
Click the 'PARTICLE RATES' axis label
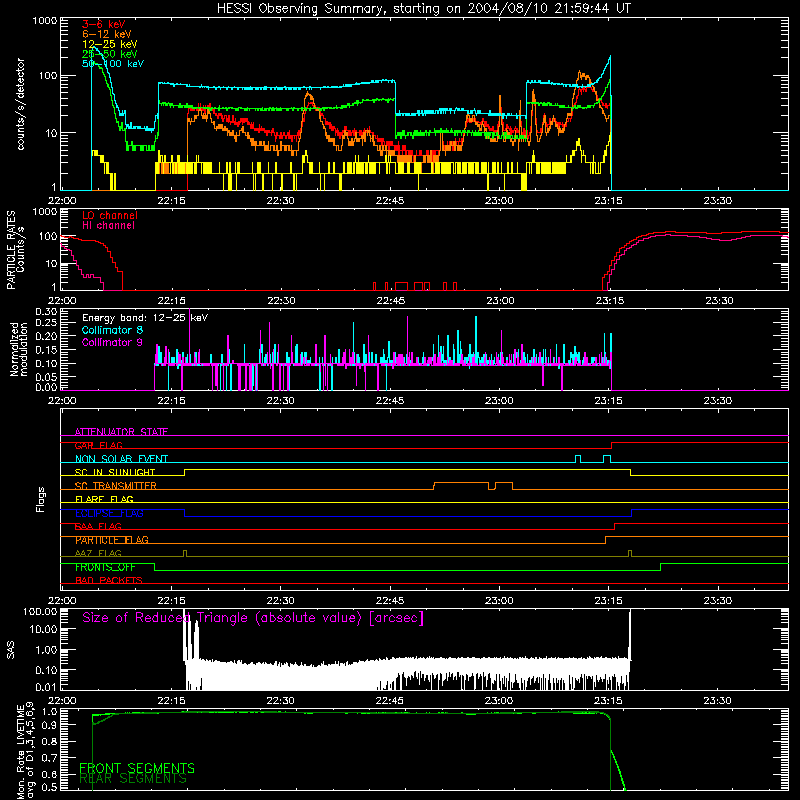[x=11, y=250]
